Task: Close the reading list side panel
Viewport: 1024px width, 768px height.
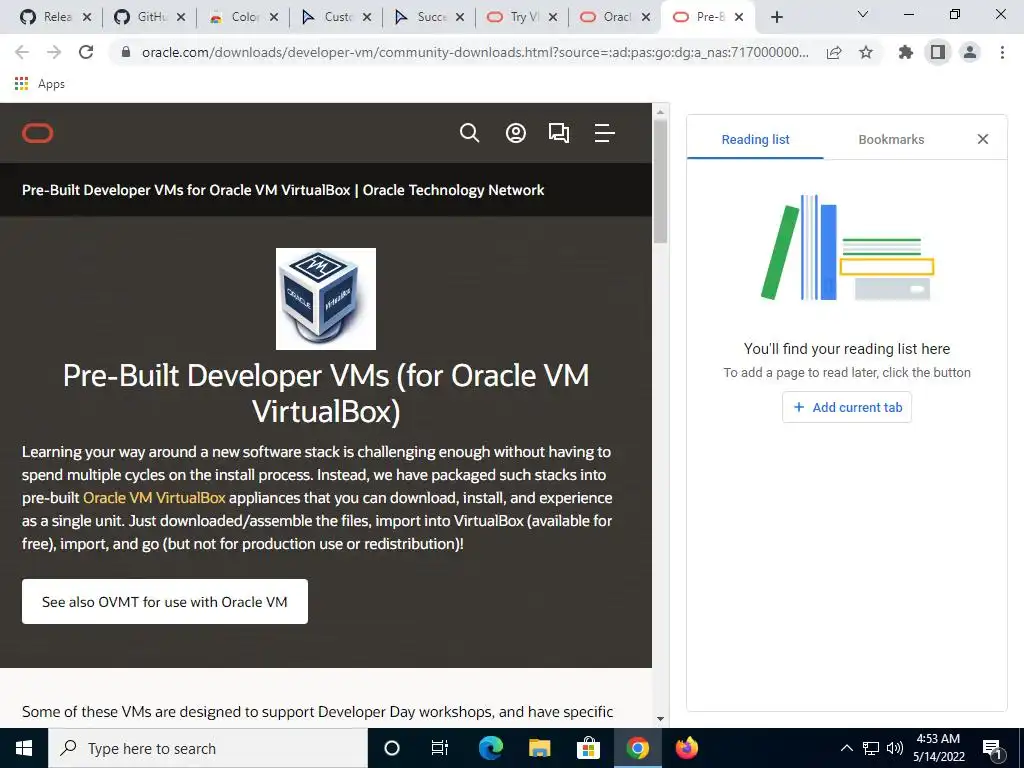Action: click(x=982, y=139)
